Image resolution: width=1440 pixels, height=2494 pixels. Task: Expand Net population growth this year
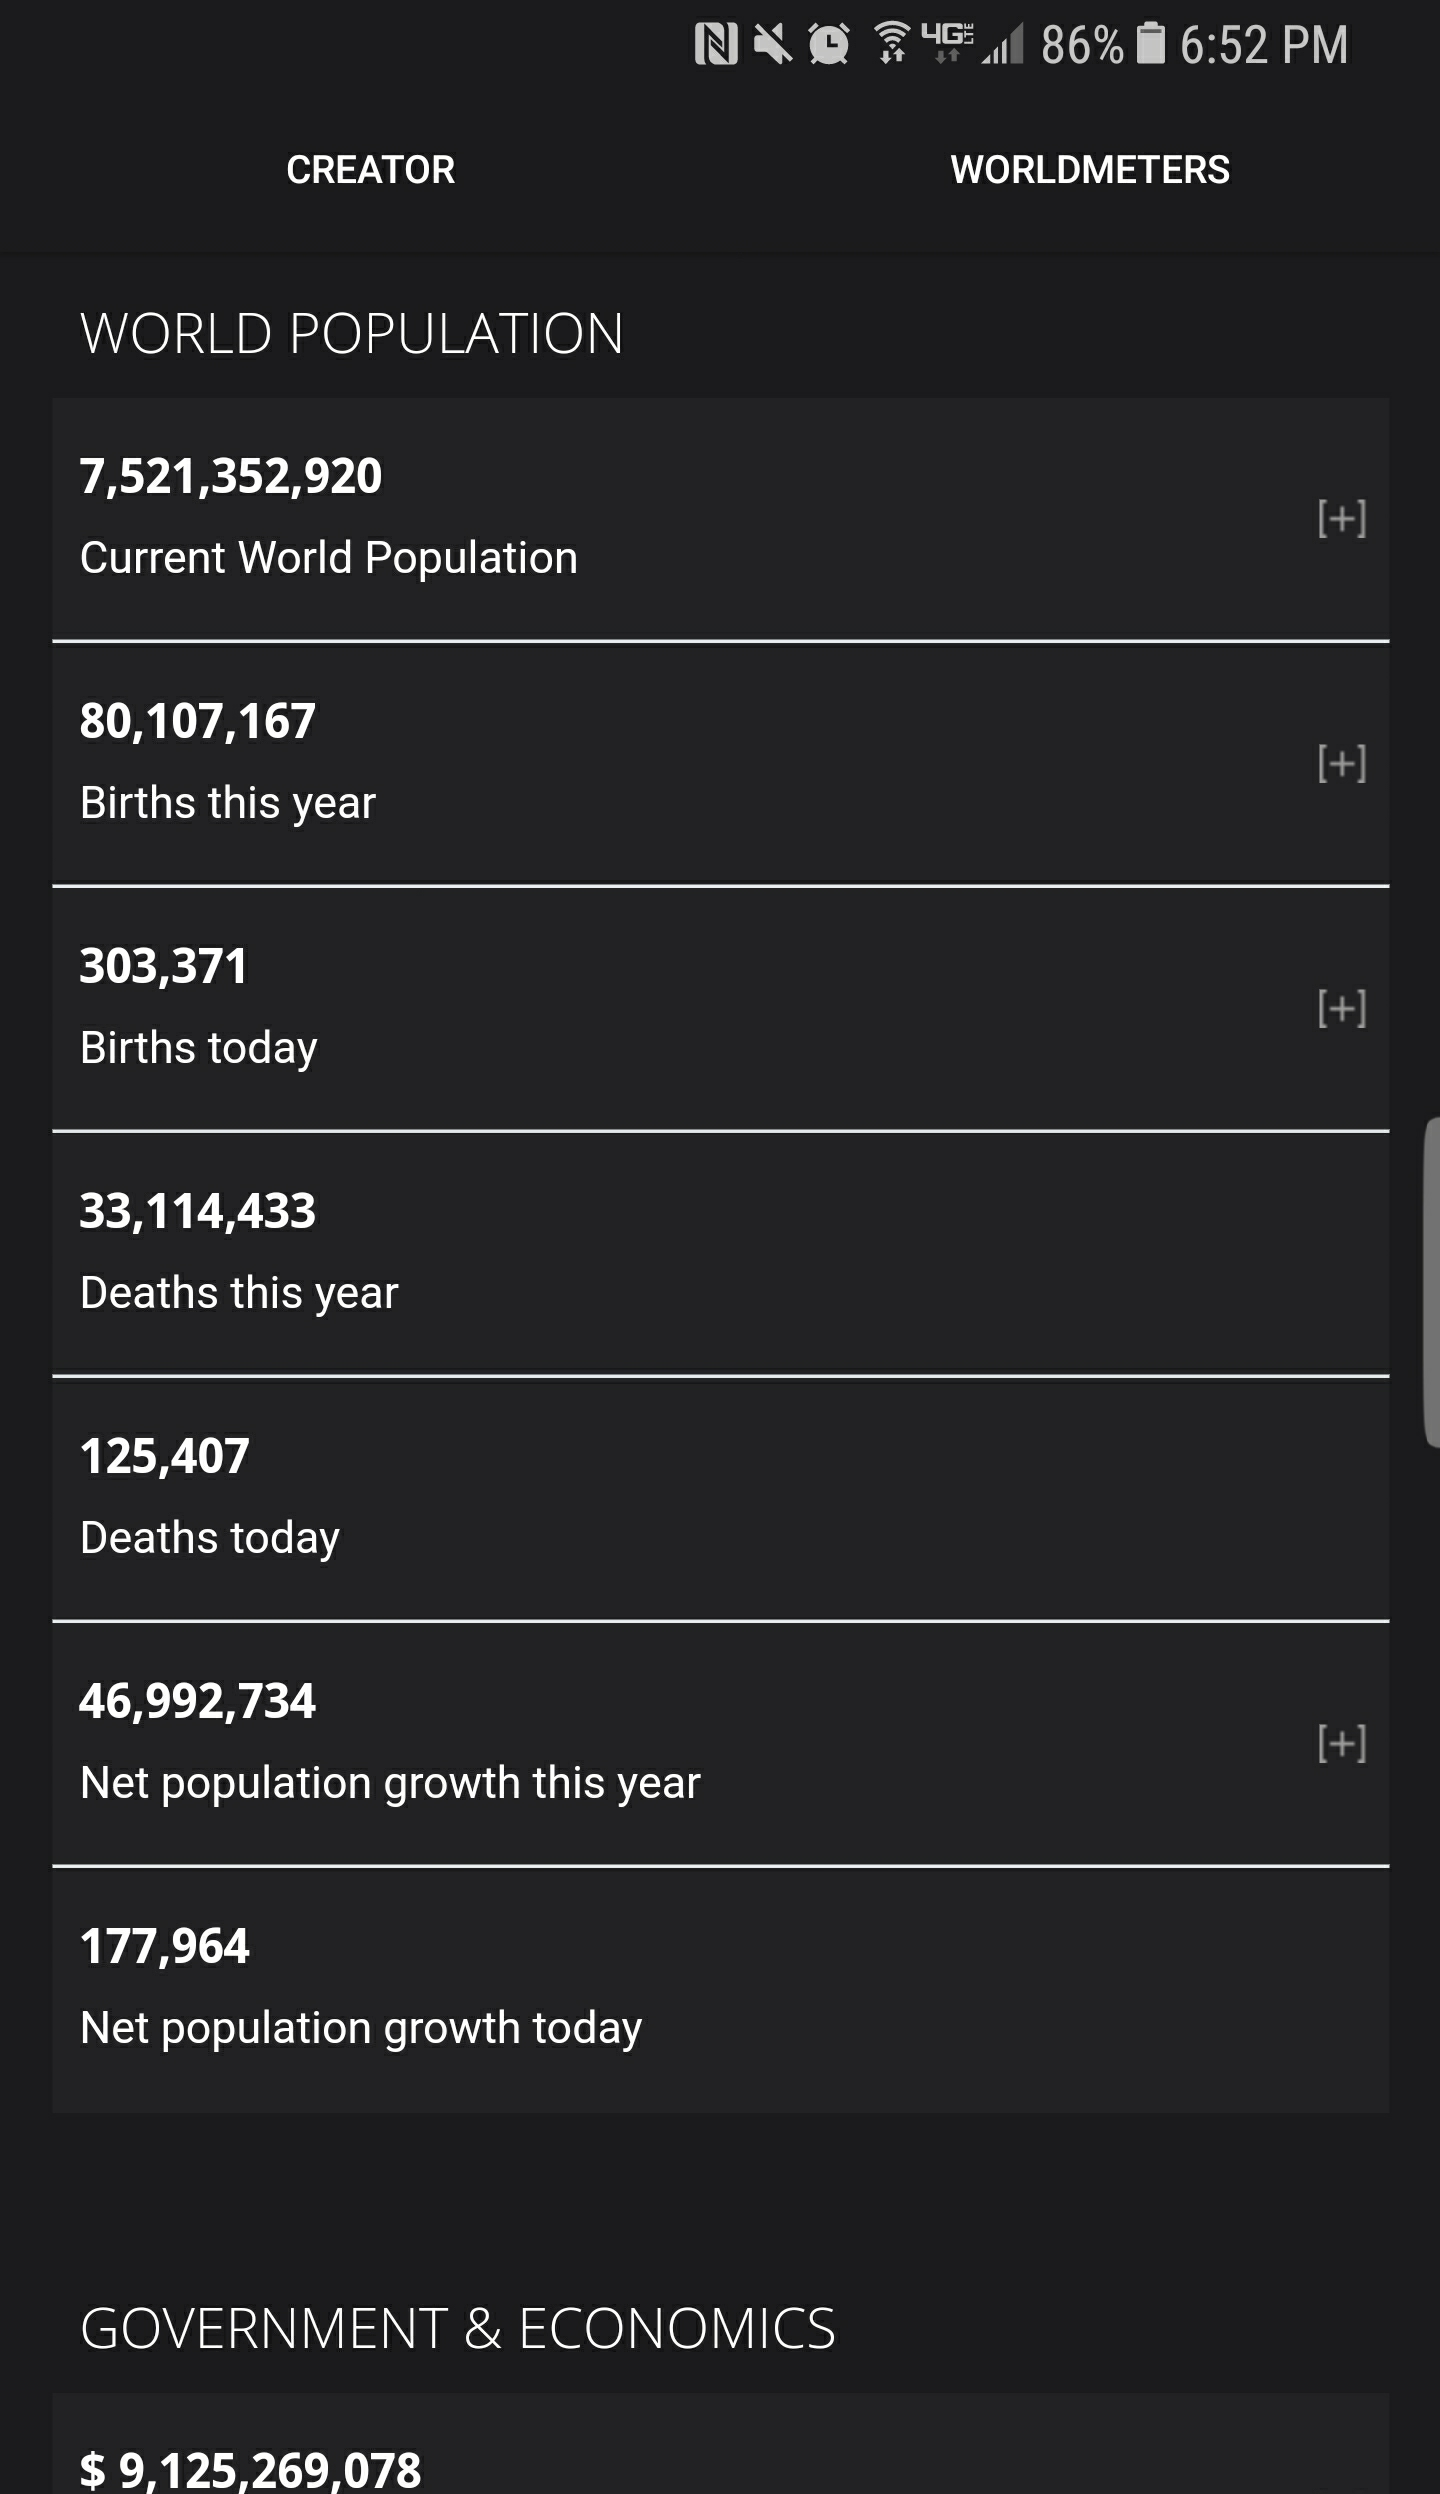1341,1743
